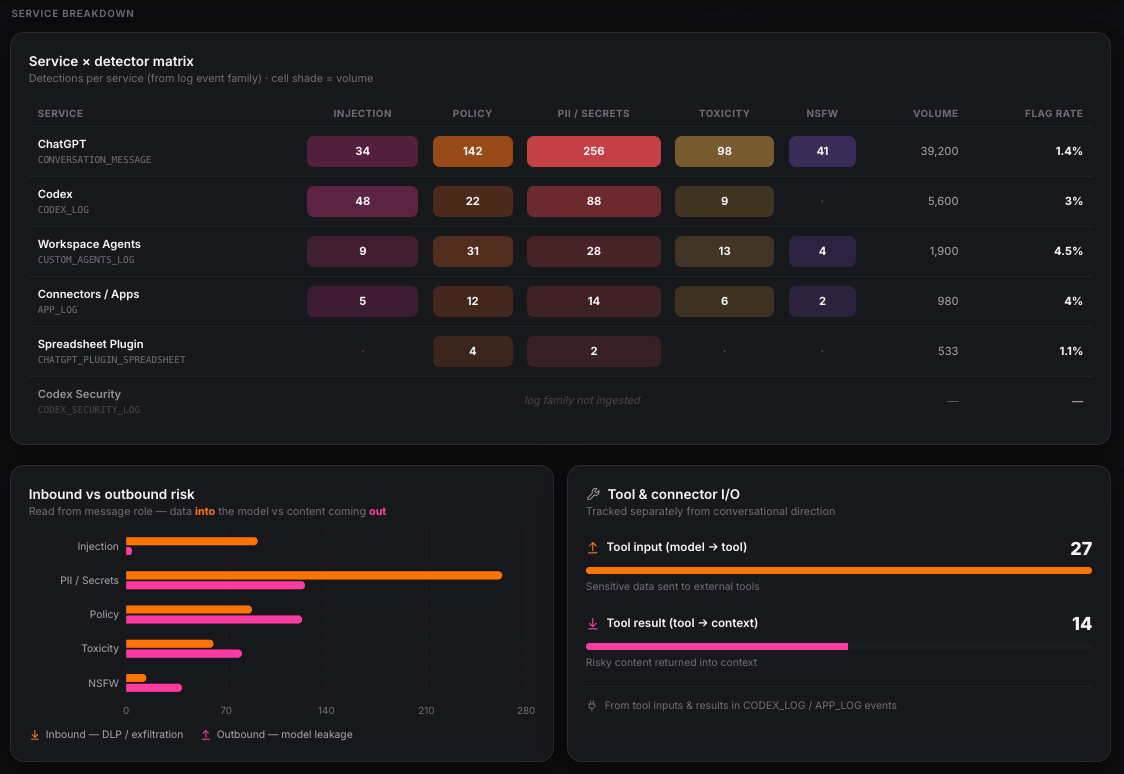Viewport: 1124px width, 774px height.
Task: Click Connectors / Apps PII cell 14
Action: tap(594, 301)
